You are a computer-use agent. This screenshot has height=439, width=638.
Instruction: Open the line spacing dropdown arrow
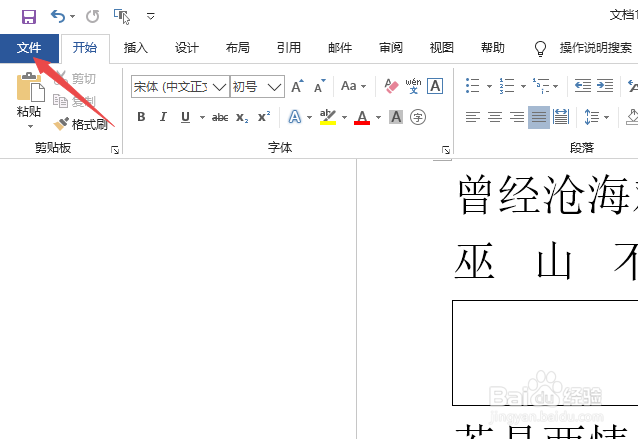[607, 118]
